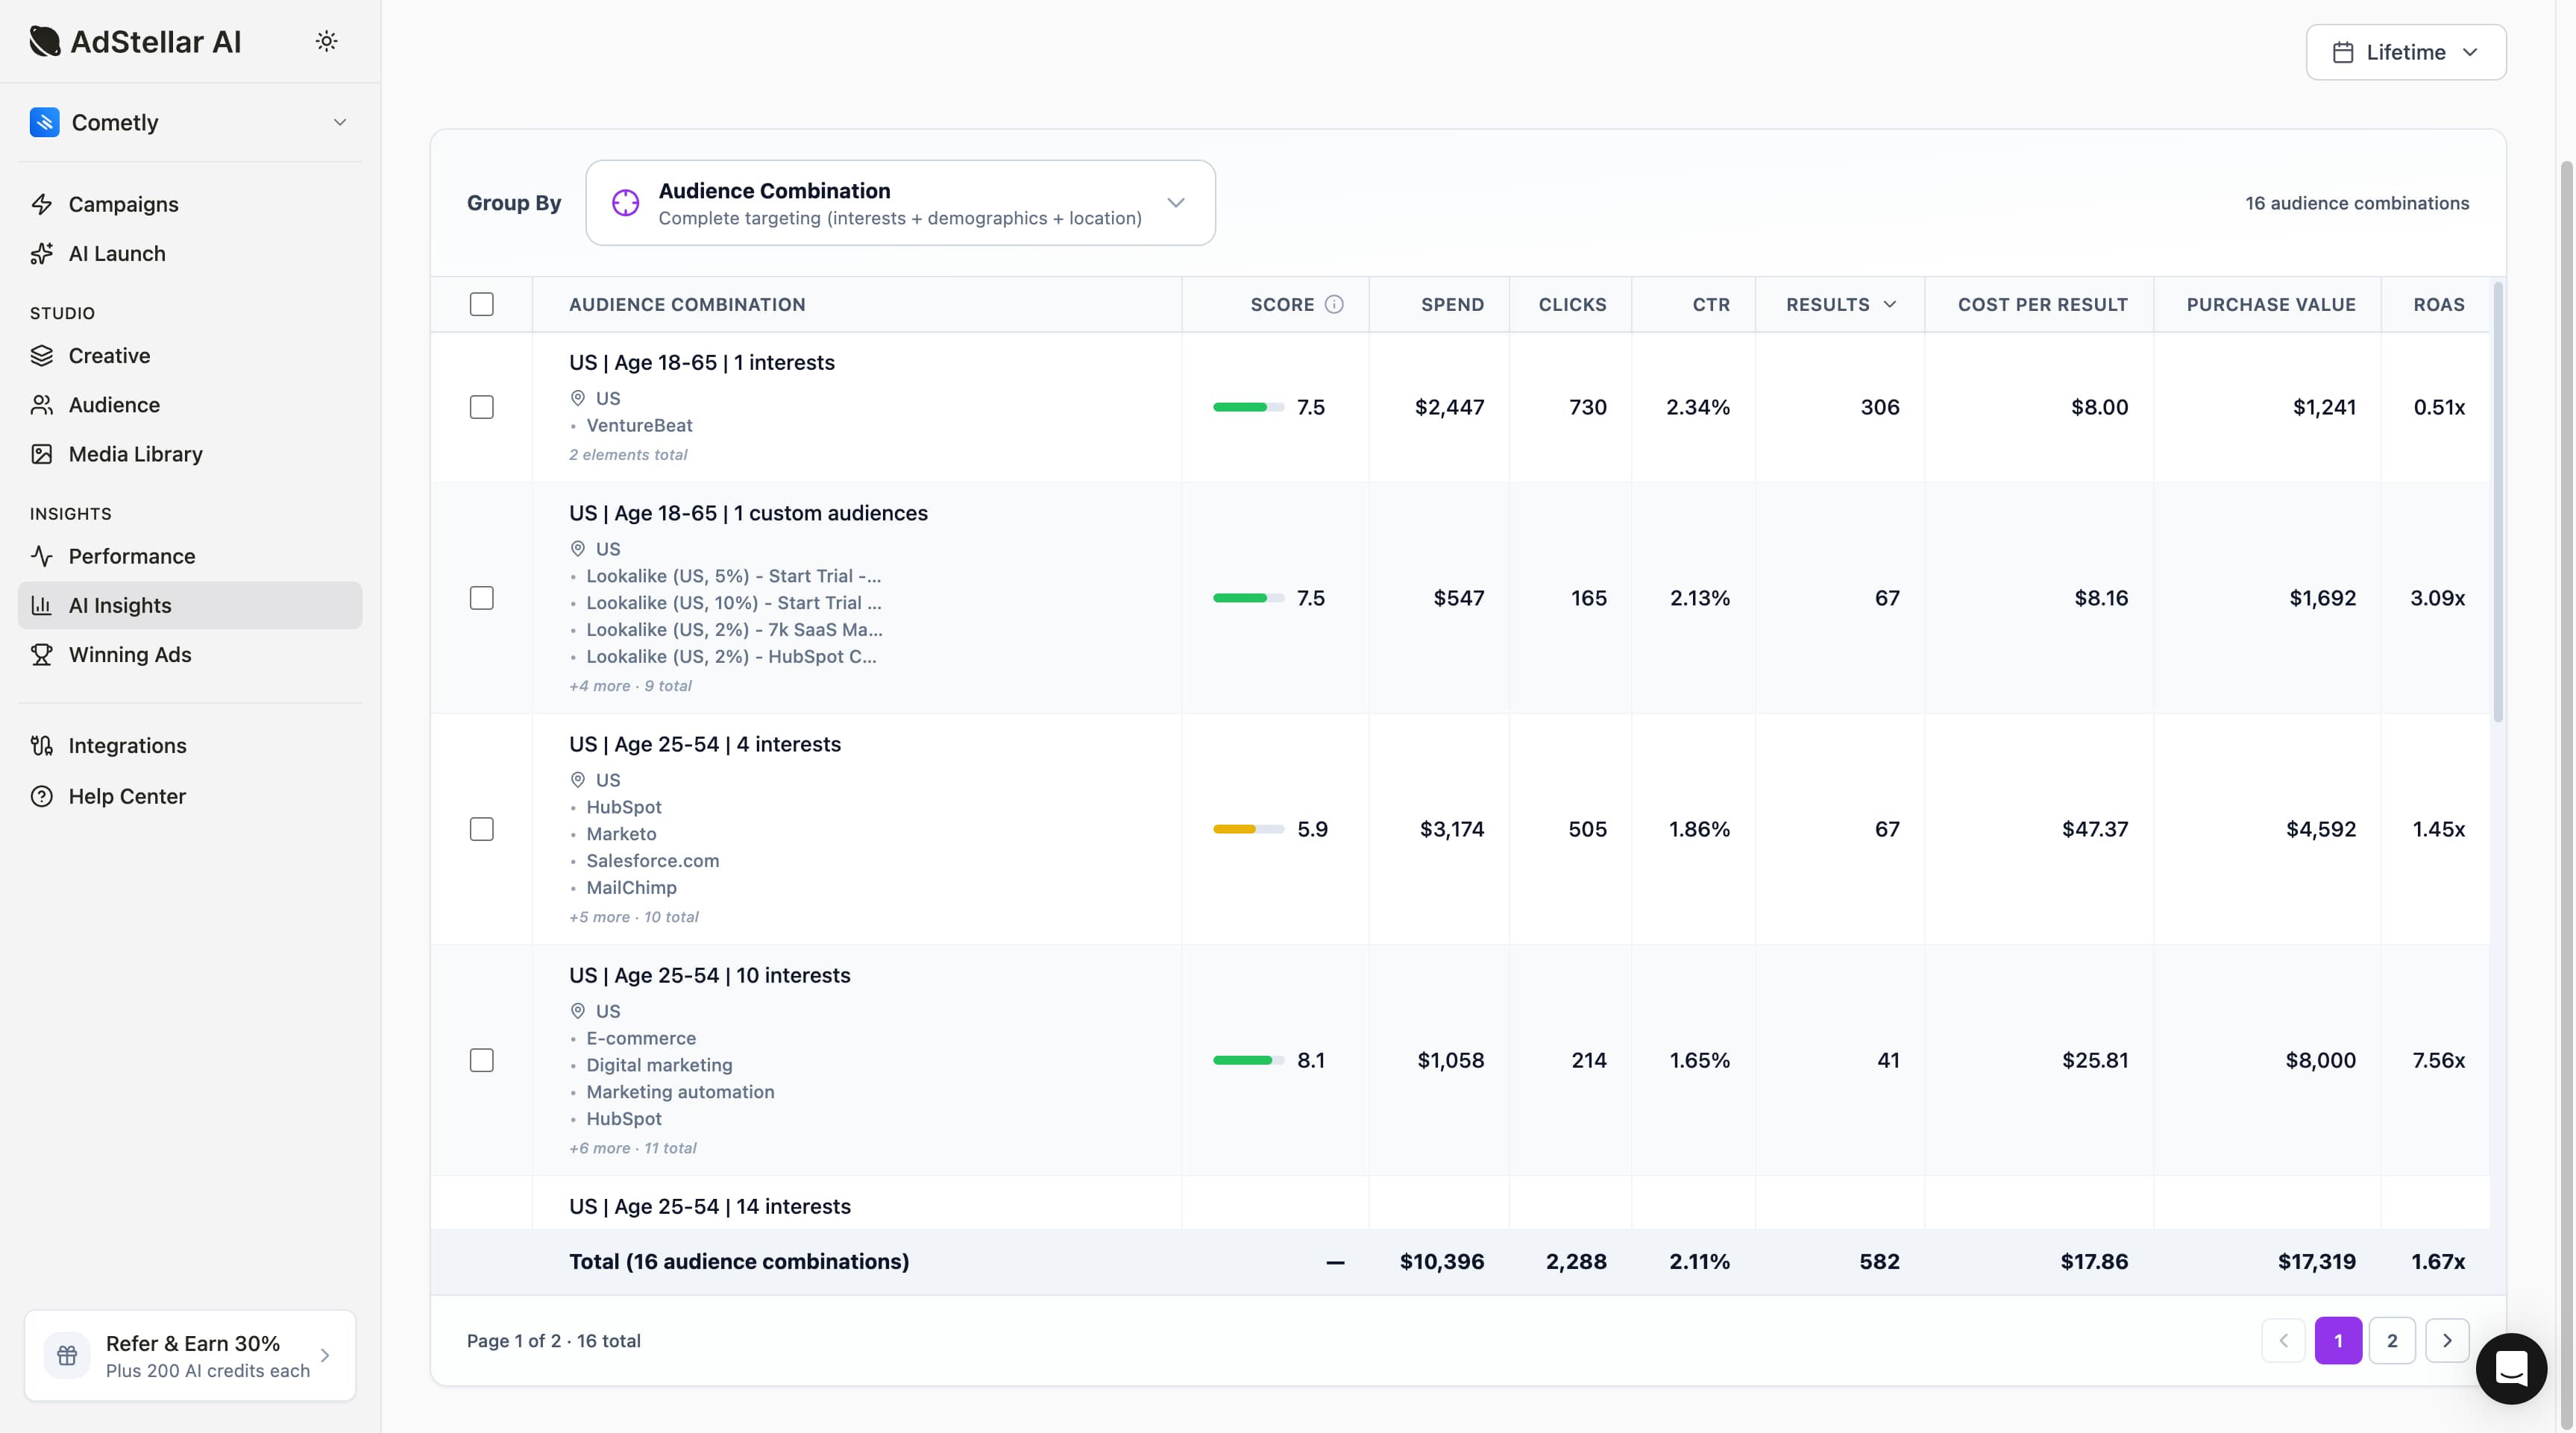Image resolution: width=2576 pixels, height=1433 pixels.
Task: Go to page 2 of results
Action: click(x=2392, y=1340)
